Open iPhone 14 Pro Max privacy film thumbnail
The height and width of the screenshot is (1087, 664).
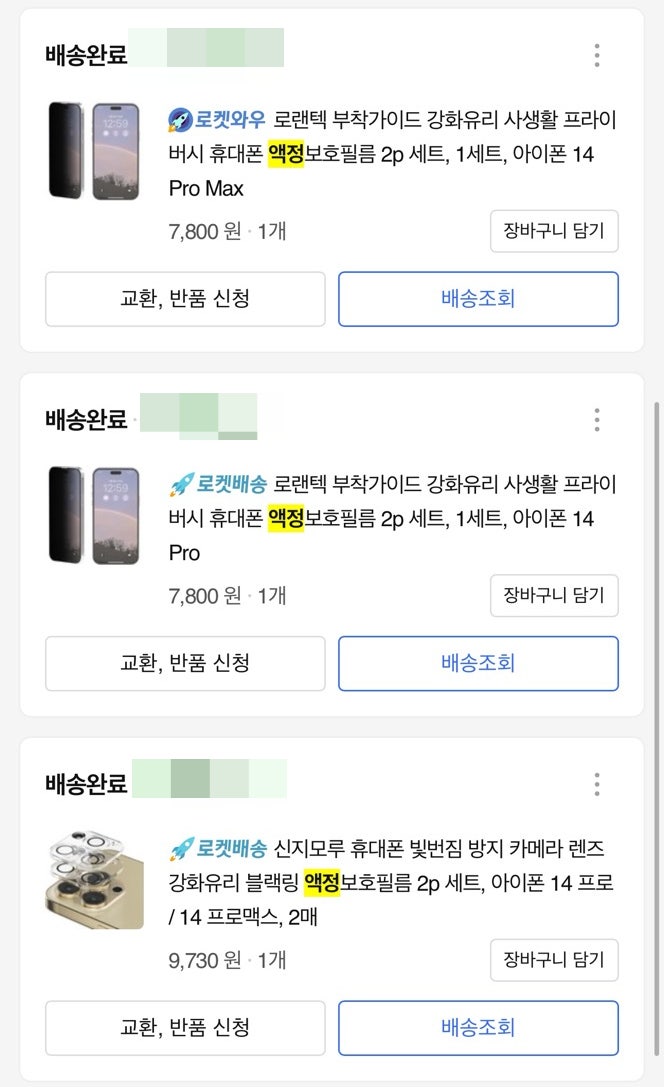pyautogui.click(x=95, y=151)
